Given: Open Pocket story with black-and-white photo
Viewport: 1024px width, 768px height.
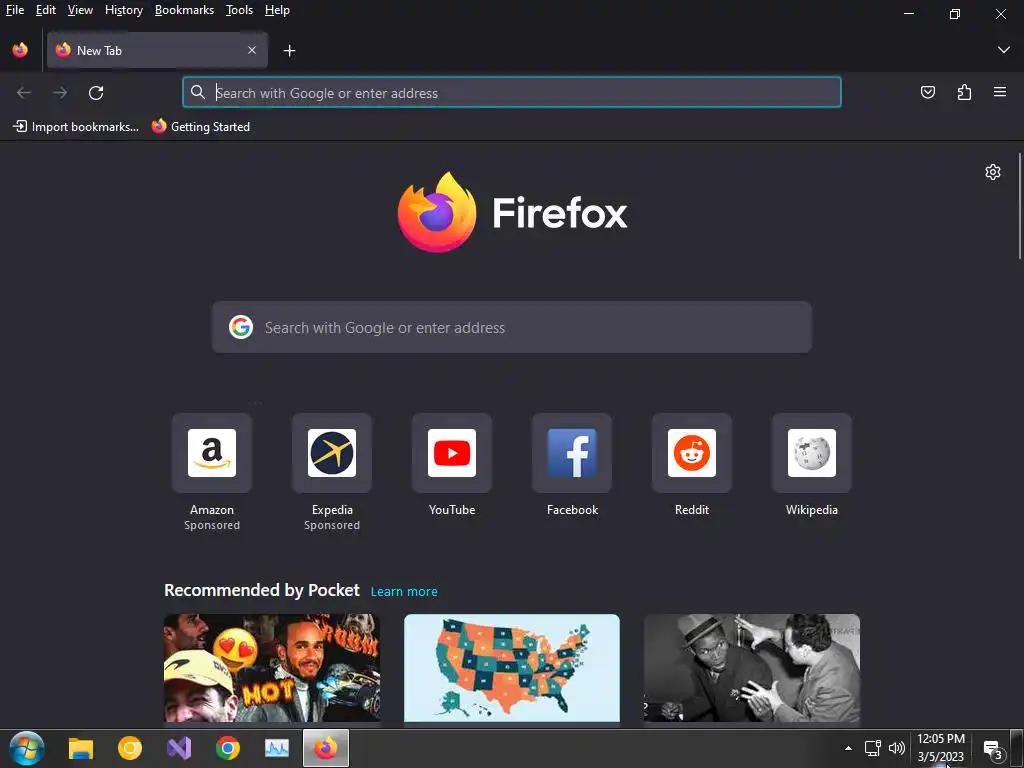Looking at the screenshot, I should coord(752,668).
